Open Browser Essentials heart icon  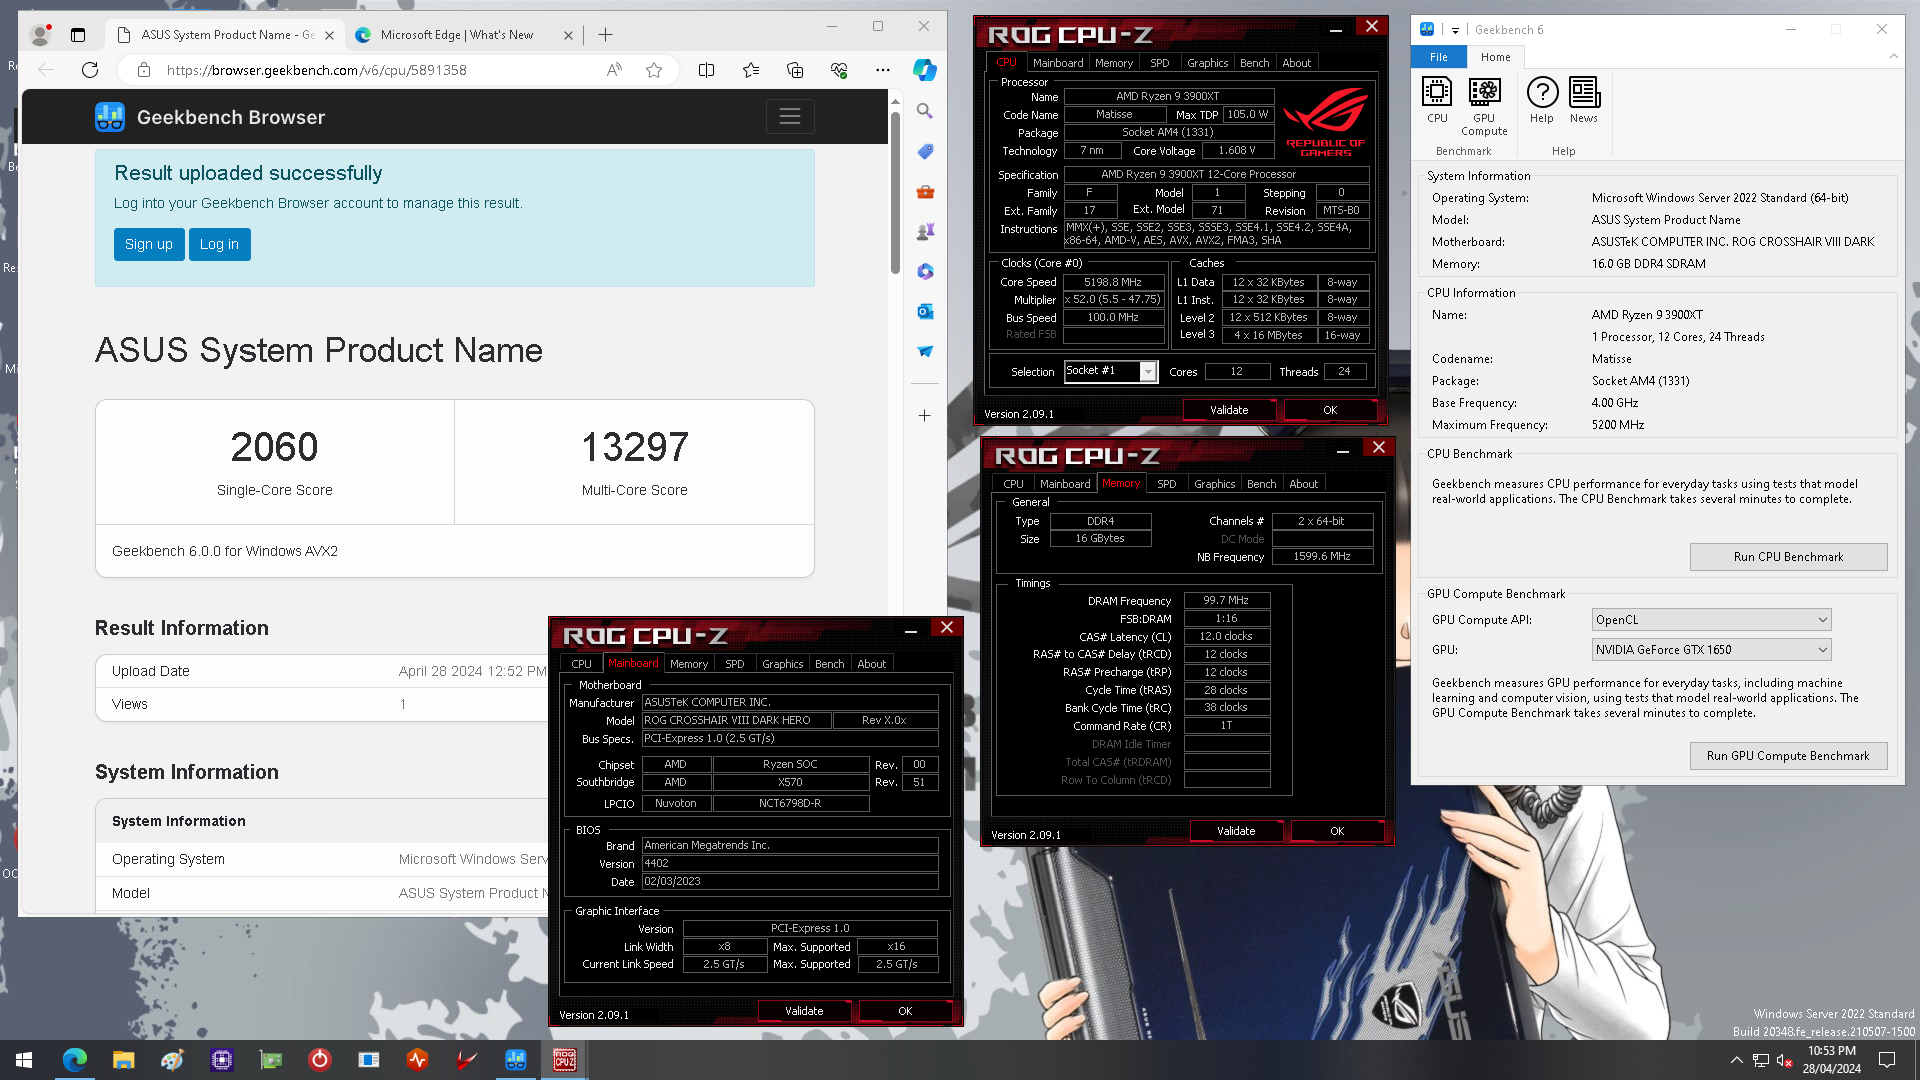[839, 70]
